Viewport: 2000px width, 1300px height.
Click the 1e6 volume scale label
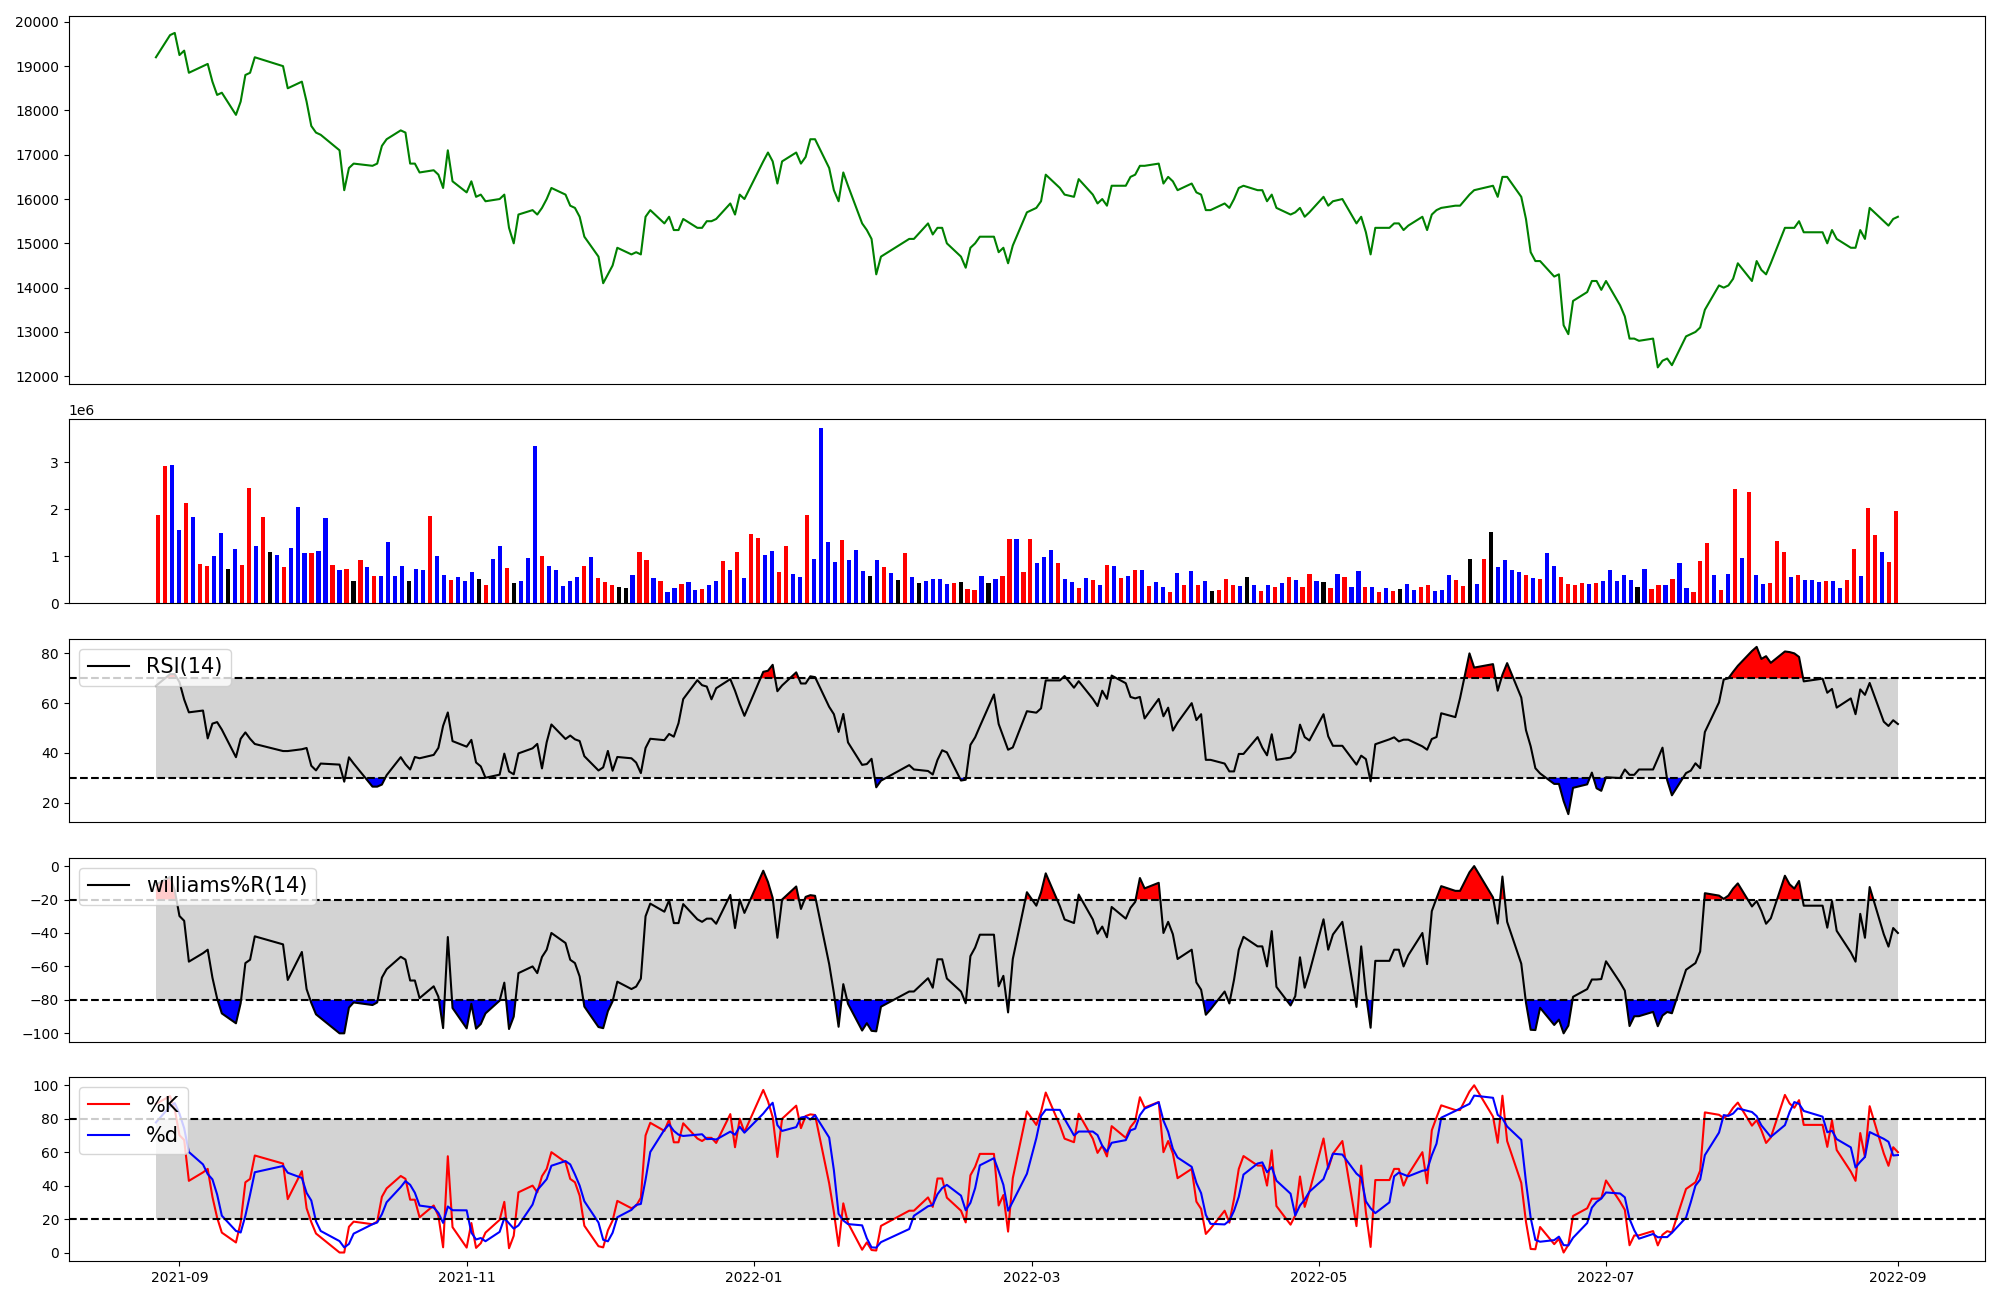pyautogui.click(x=81, y=411)
